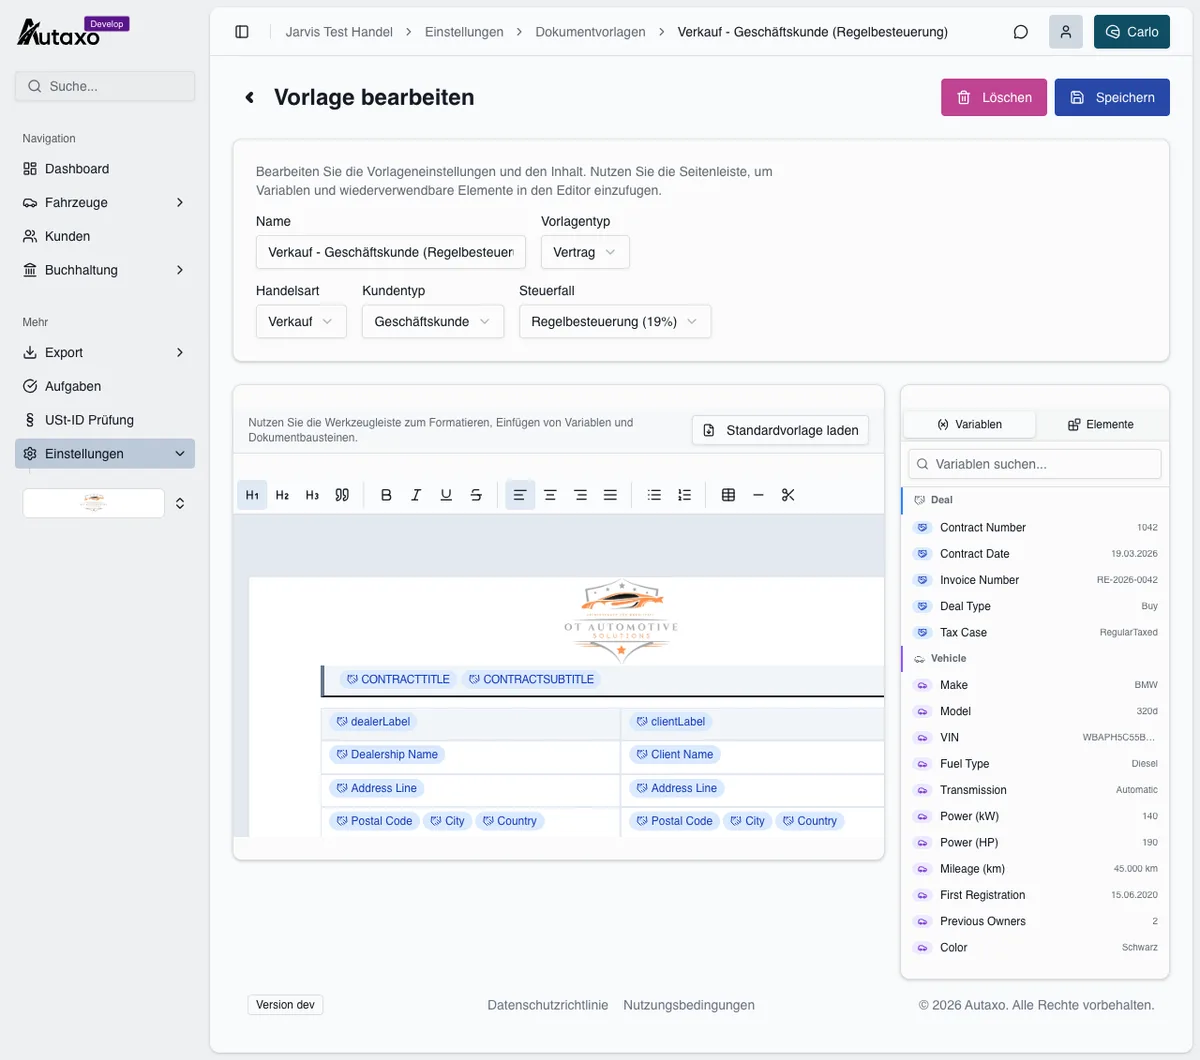The height and width of the screenshot is (1060, 1200).
Task: Insert a table
Action: (728, 495)
